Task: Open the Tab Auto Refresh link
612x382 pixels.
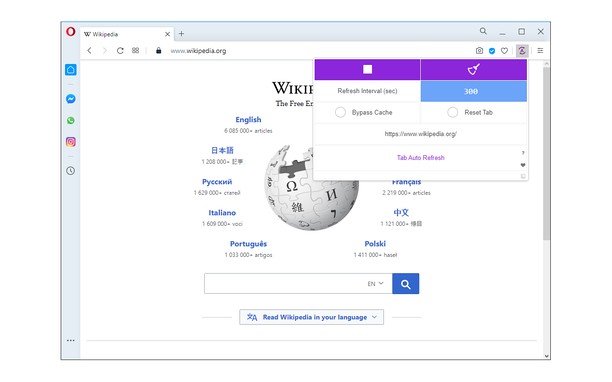Action: (x=421, y=158)
